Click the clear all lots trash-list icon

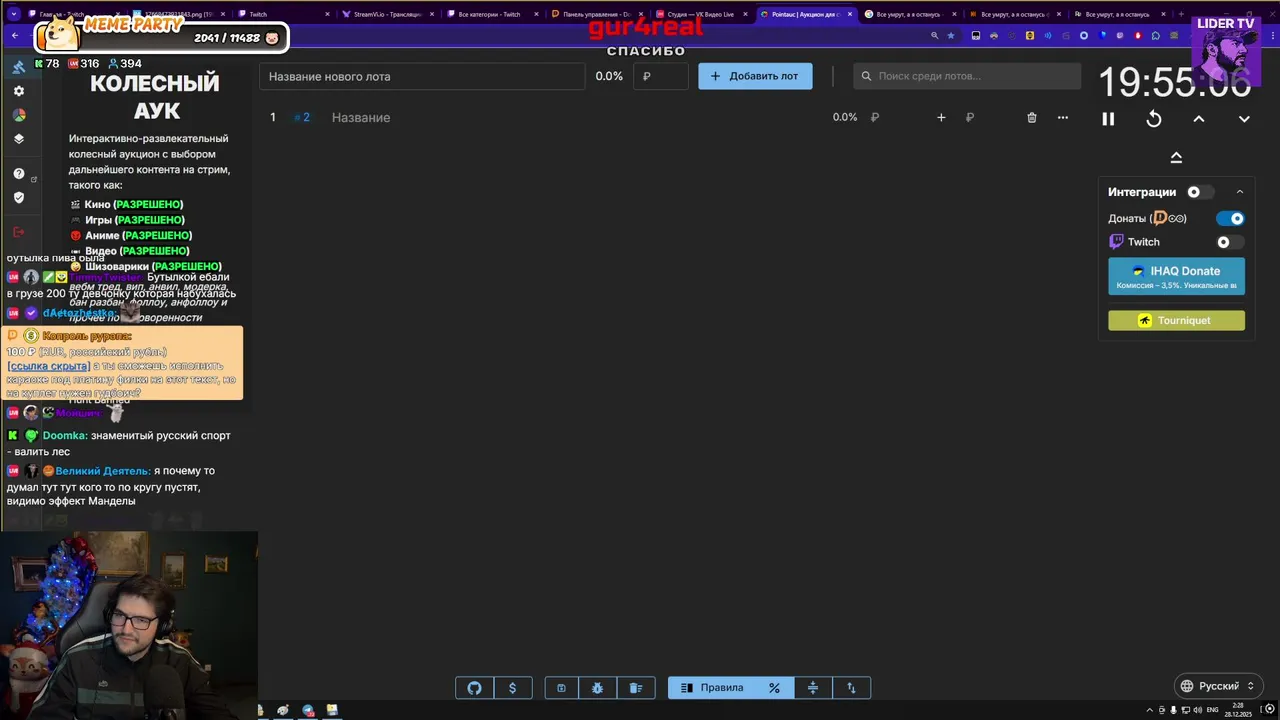pos(636,688)
